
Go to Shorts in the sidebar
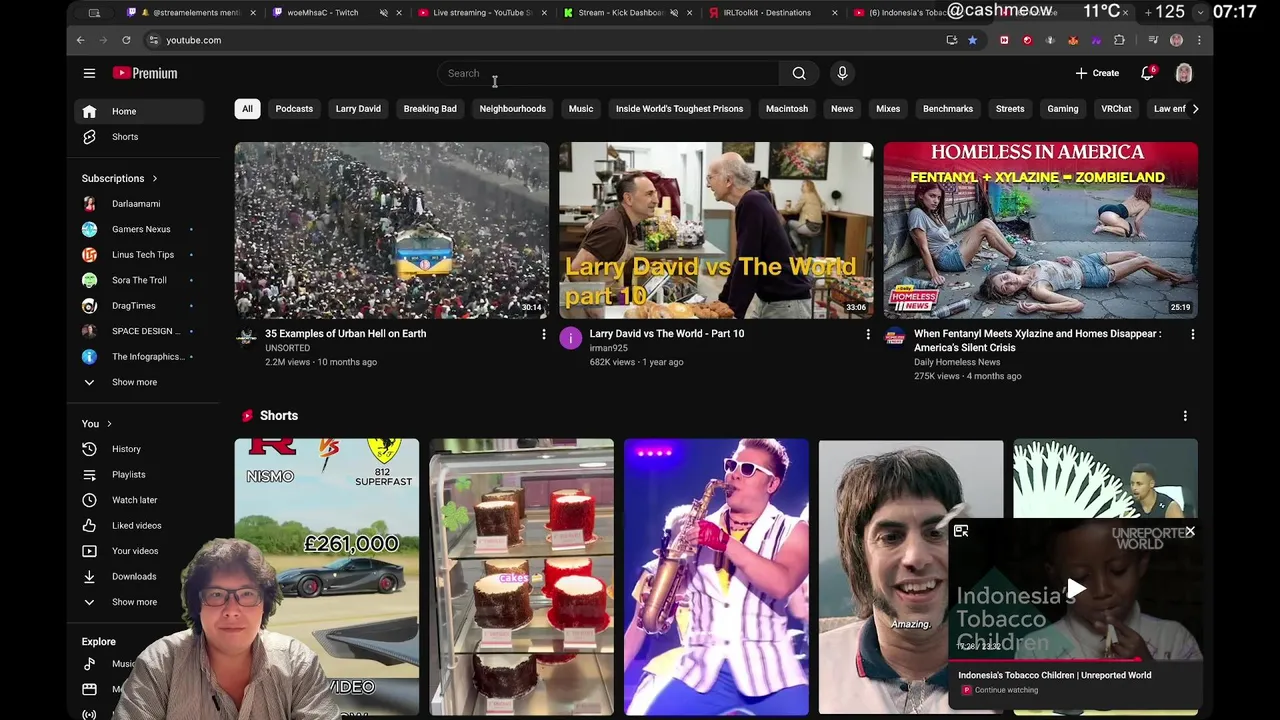125,136
